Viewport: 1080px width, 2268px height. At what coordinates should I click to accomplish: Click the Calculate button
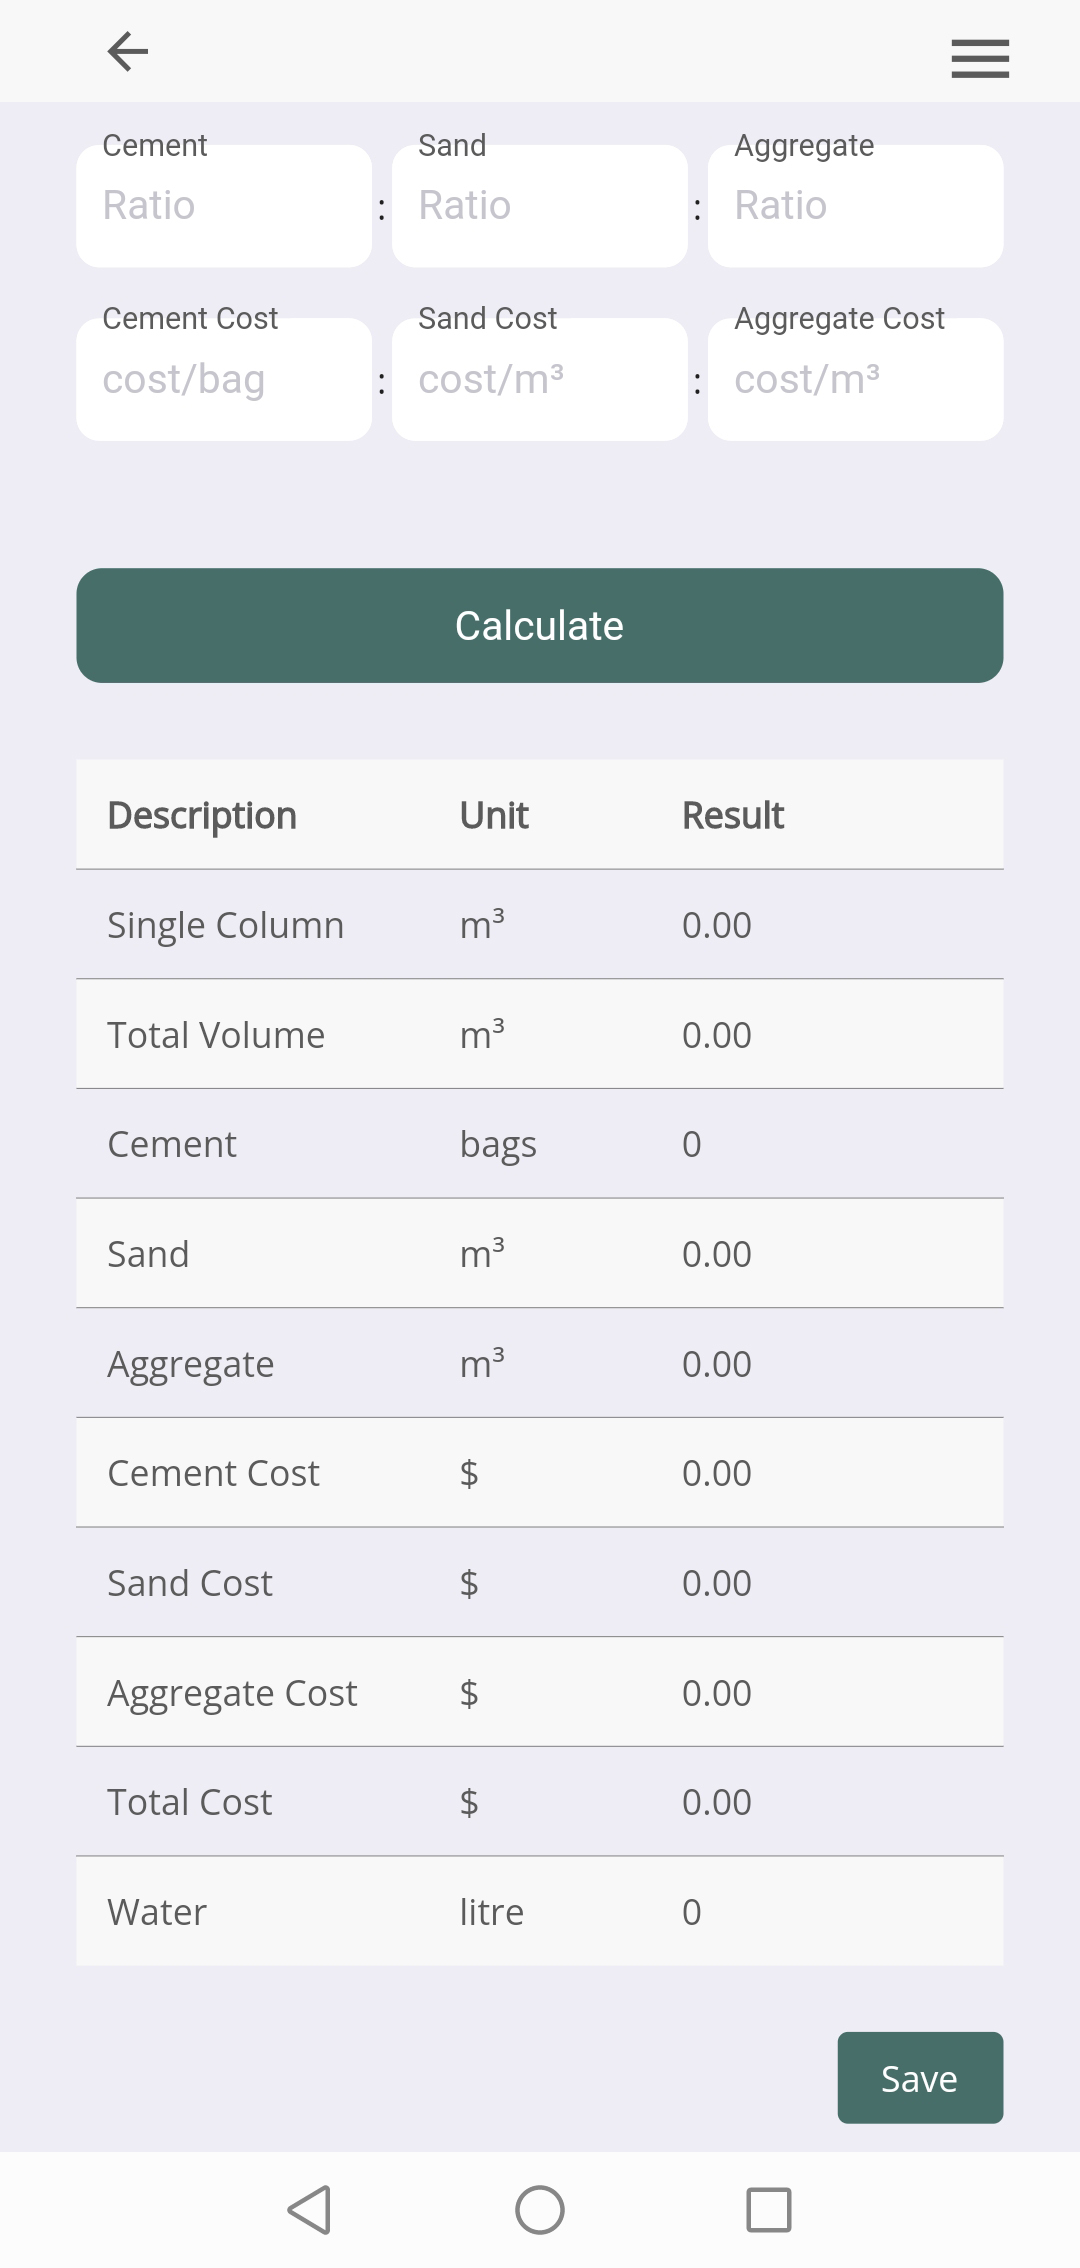(539, 626)
